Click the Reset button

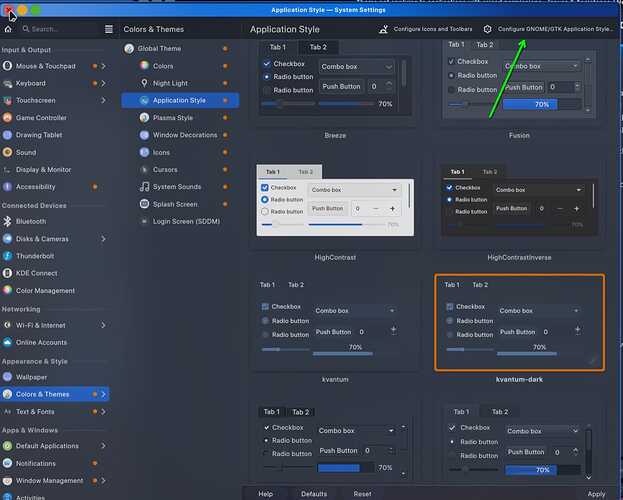tap(362, 494)
